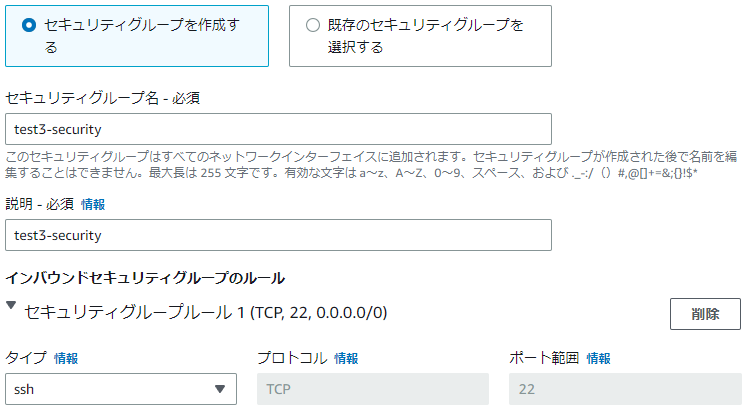Screen dimensions: 748x411
Task: Click the ポート範囲 field showing 22
Action: click(624, 389)
